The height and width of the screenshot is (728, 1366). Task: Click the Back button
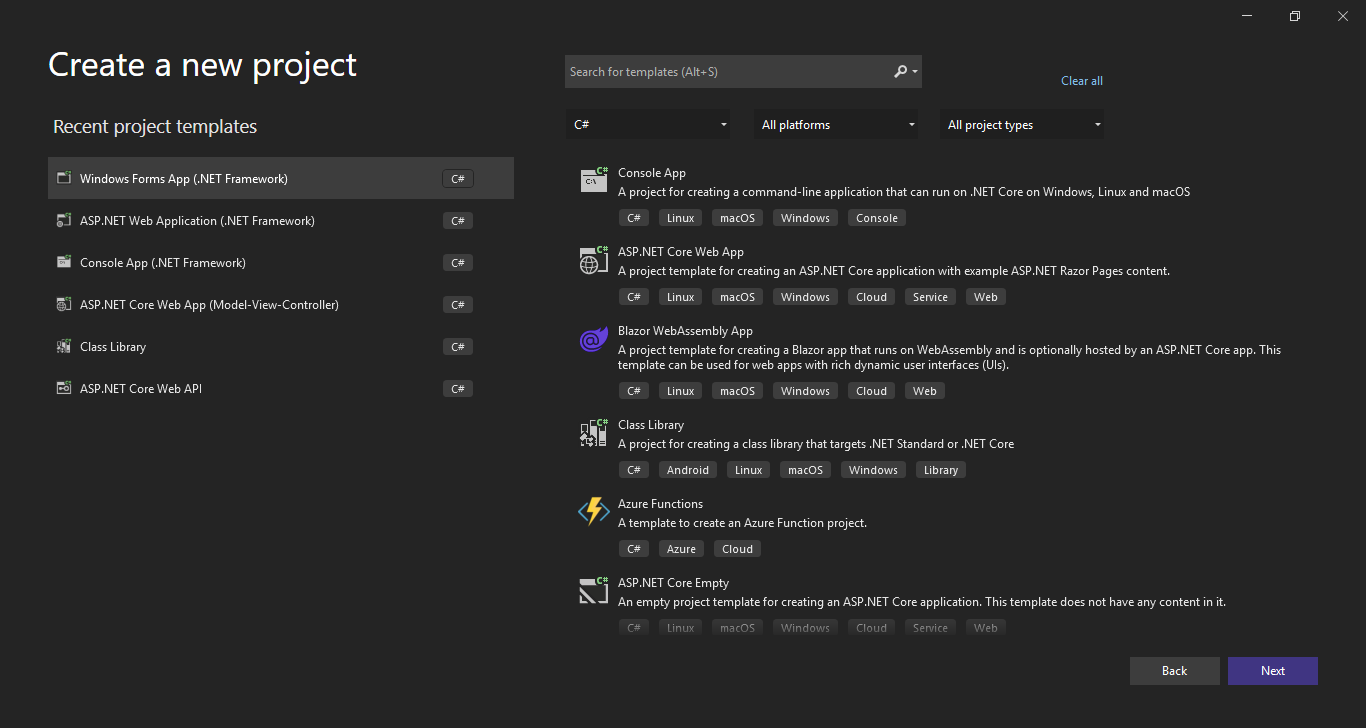click(x=1175, y=671)
